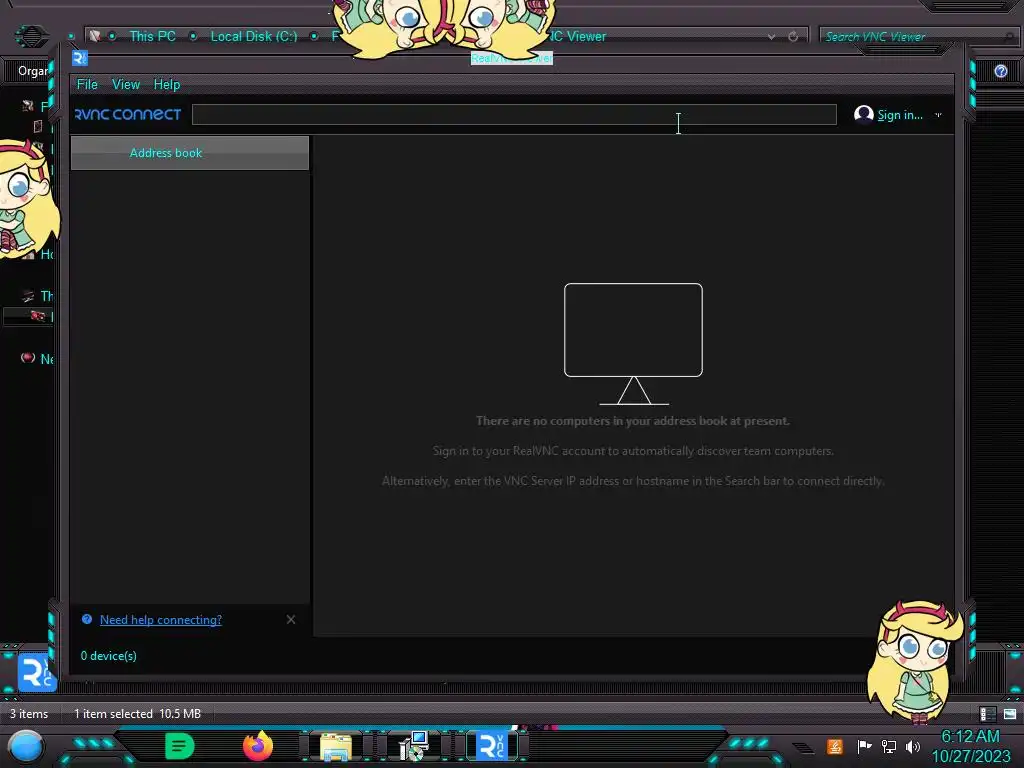Open the Need help connecting link

tap(161, 620)
